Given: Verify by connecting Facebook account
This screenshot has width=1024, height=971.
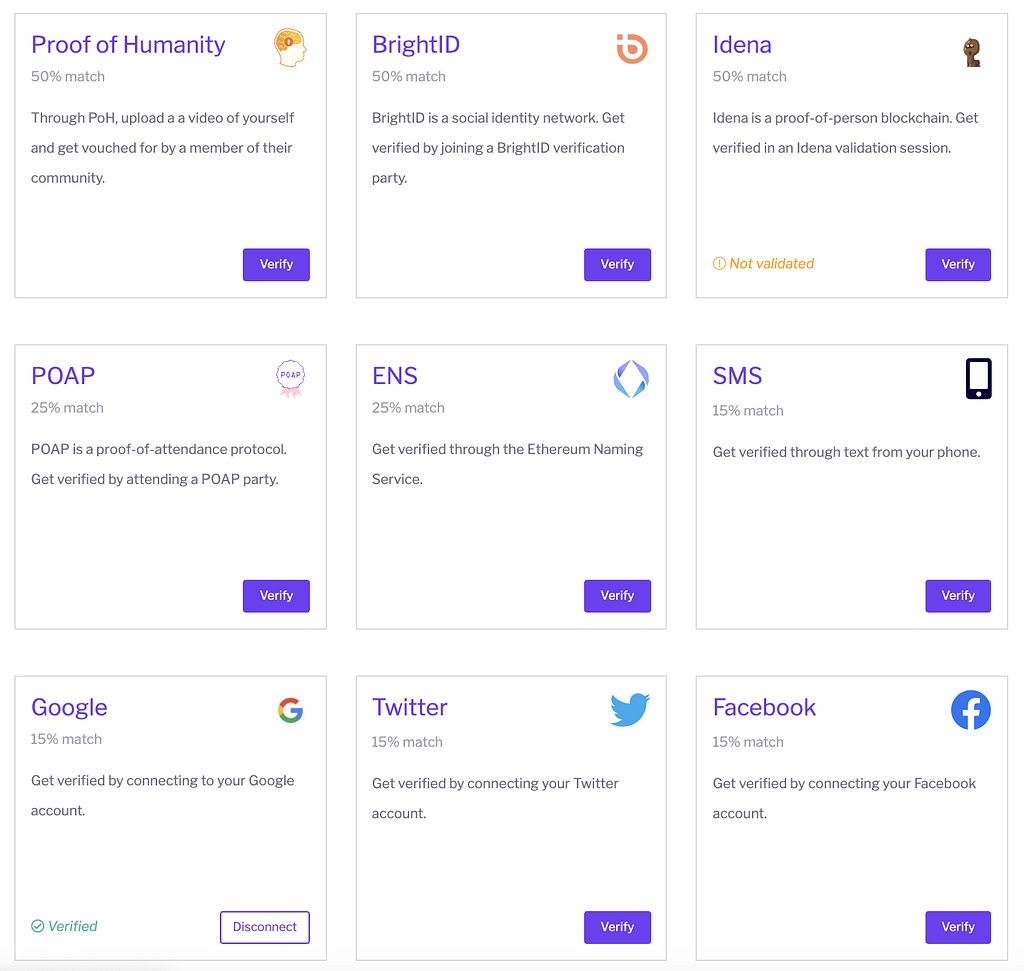Looking at the screenshot, I should point(957,927).
